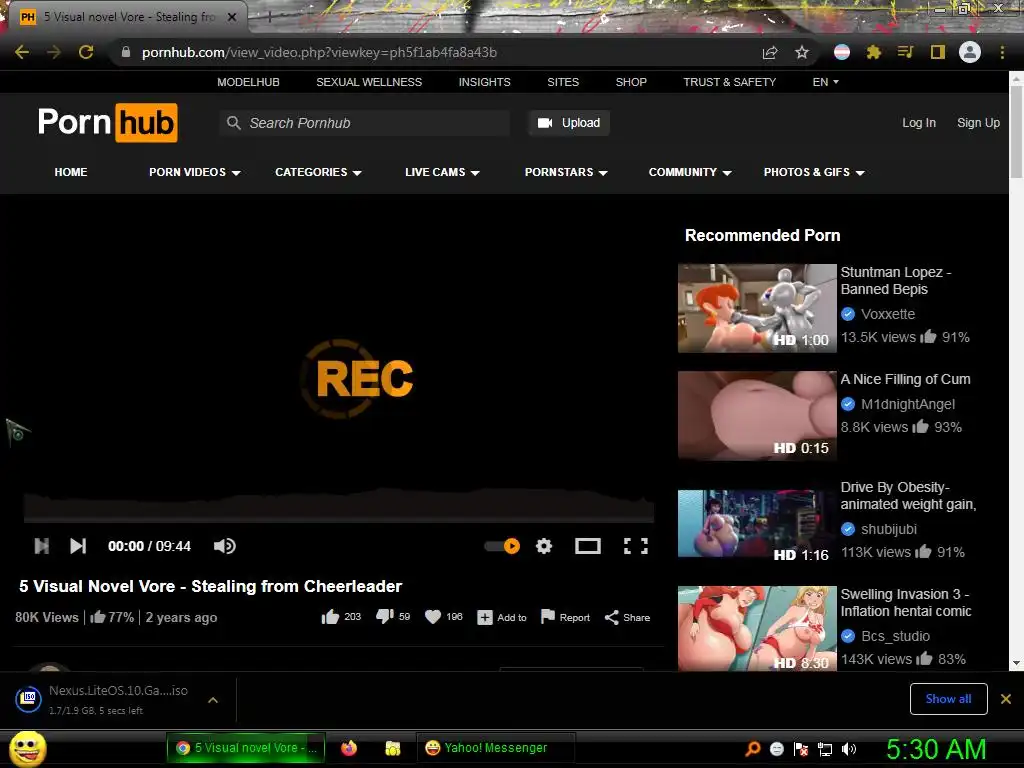Expand the Pornstars dropdown
1024x768 pixels.
point(566,172)
